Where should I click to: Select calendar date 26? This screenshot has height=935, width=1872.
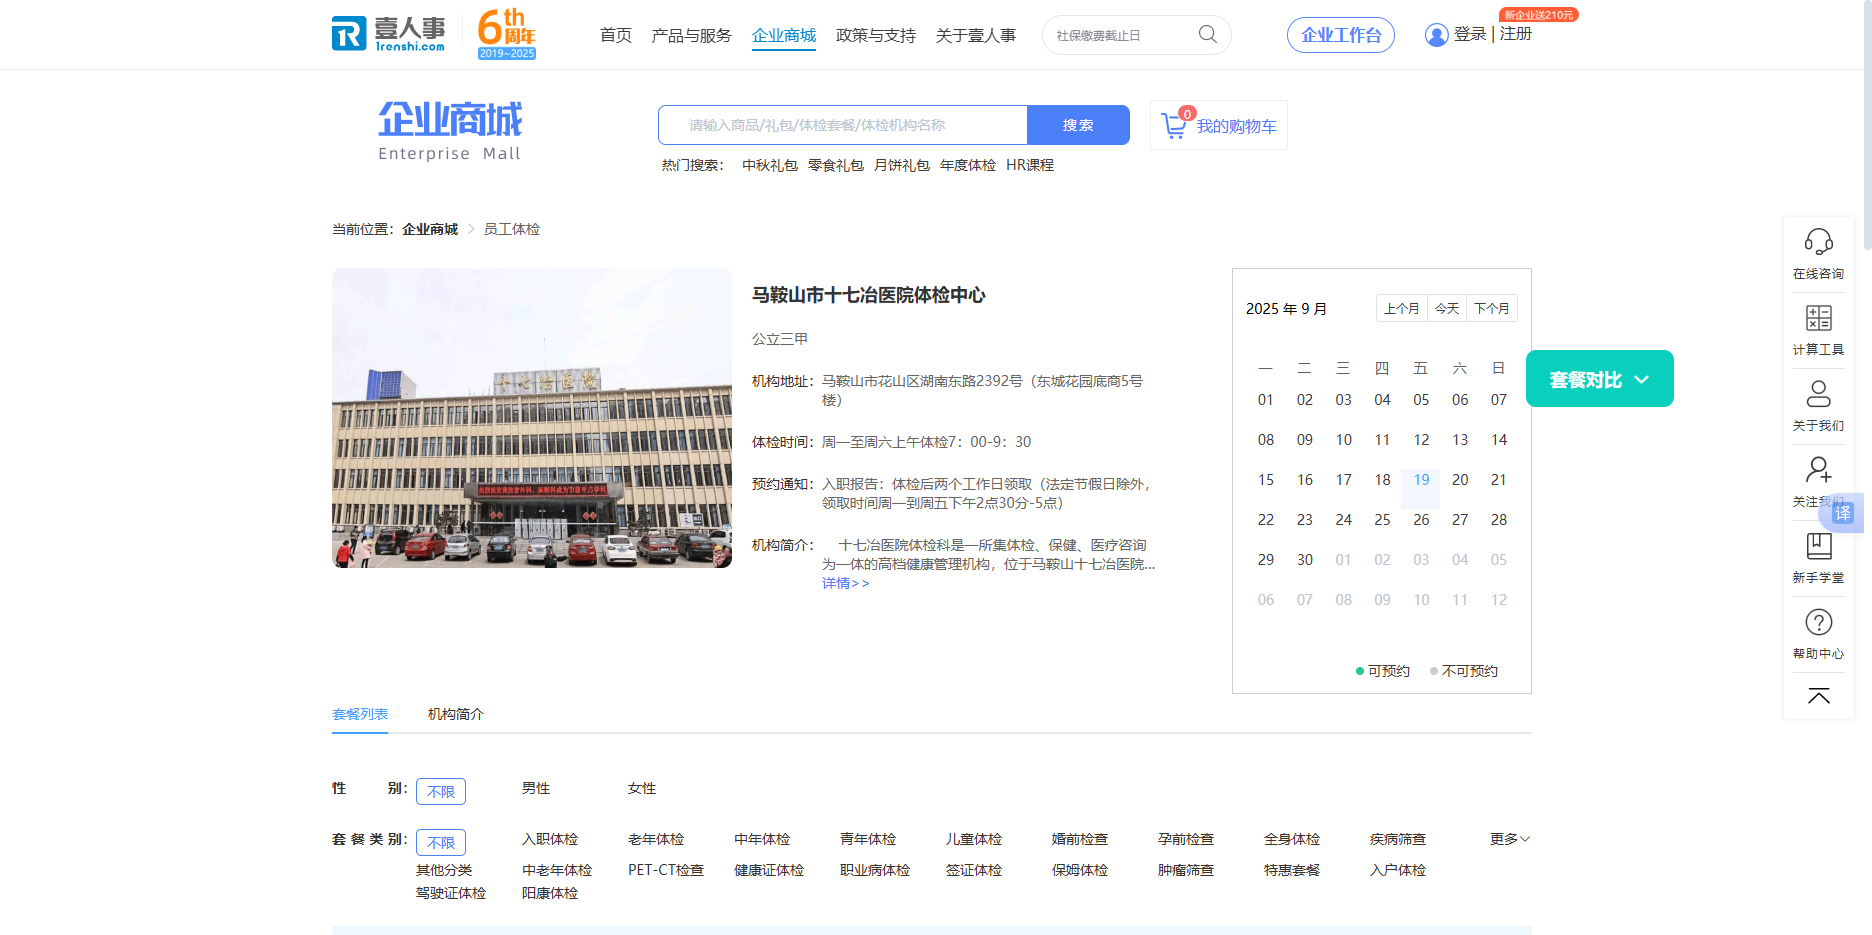(1421, 520)
